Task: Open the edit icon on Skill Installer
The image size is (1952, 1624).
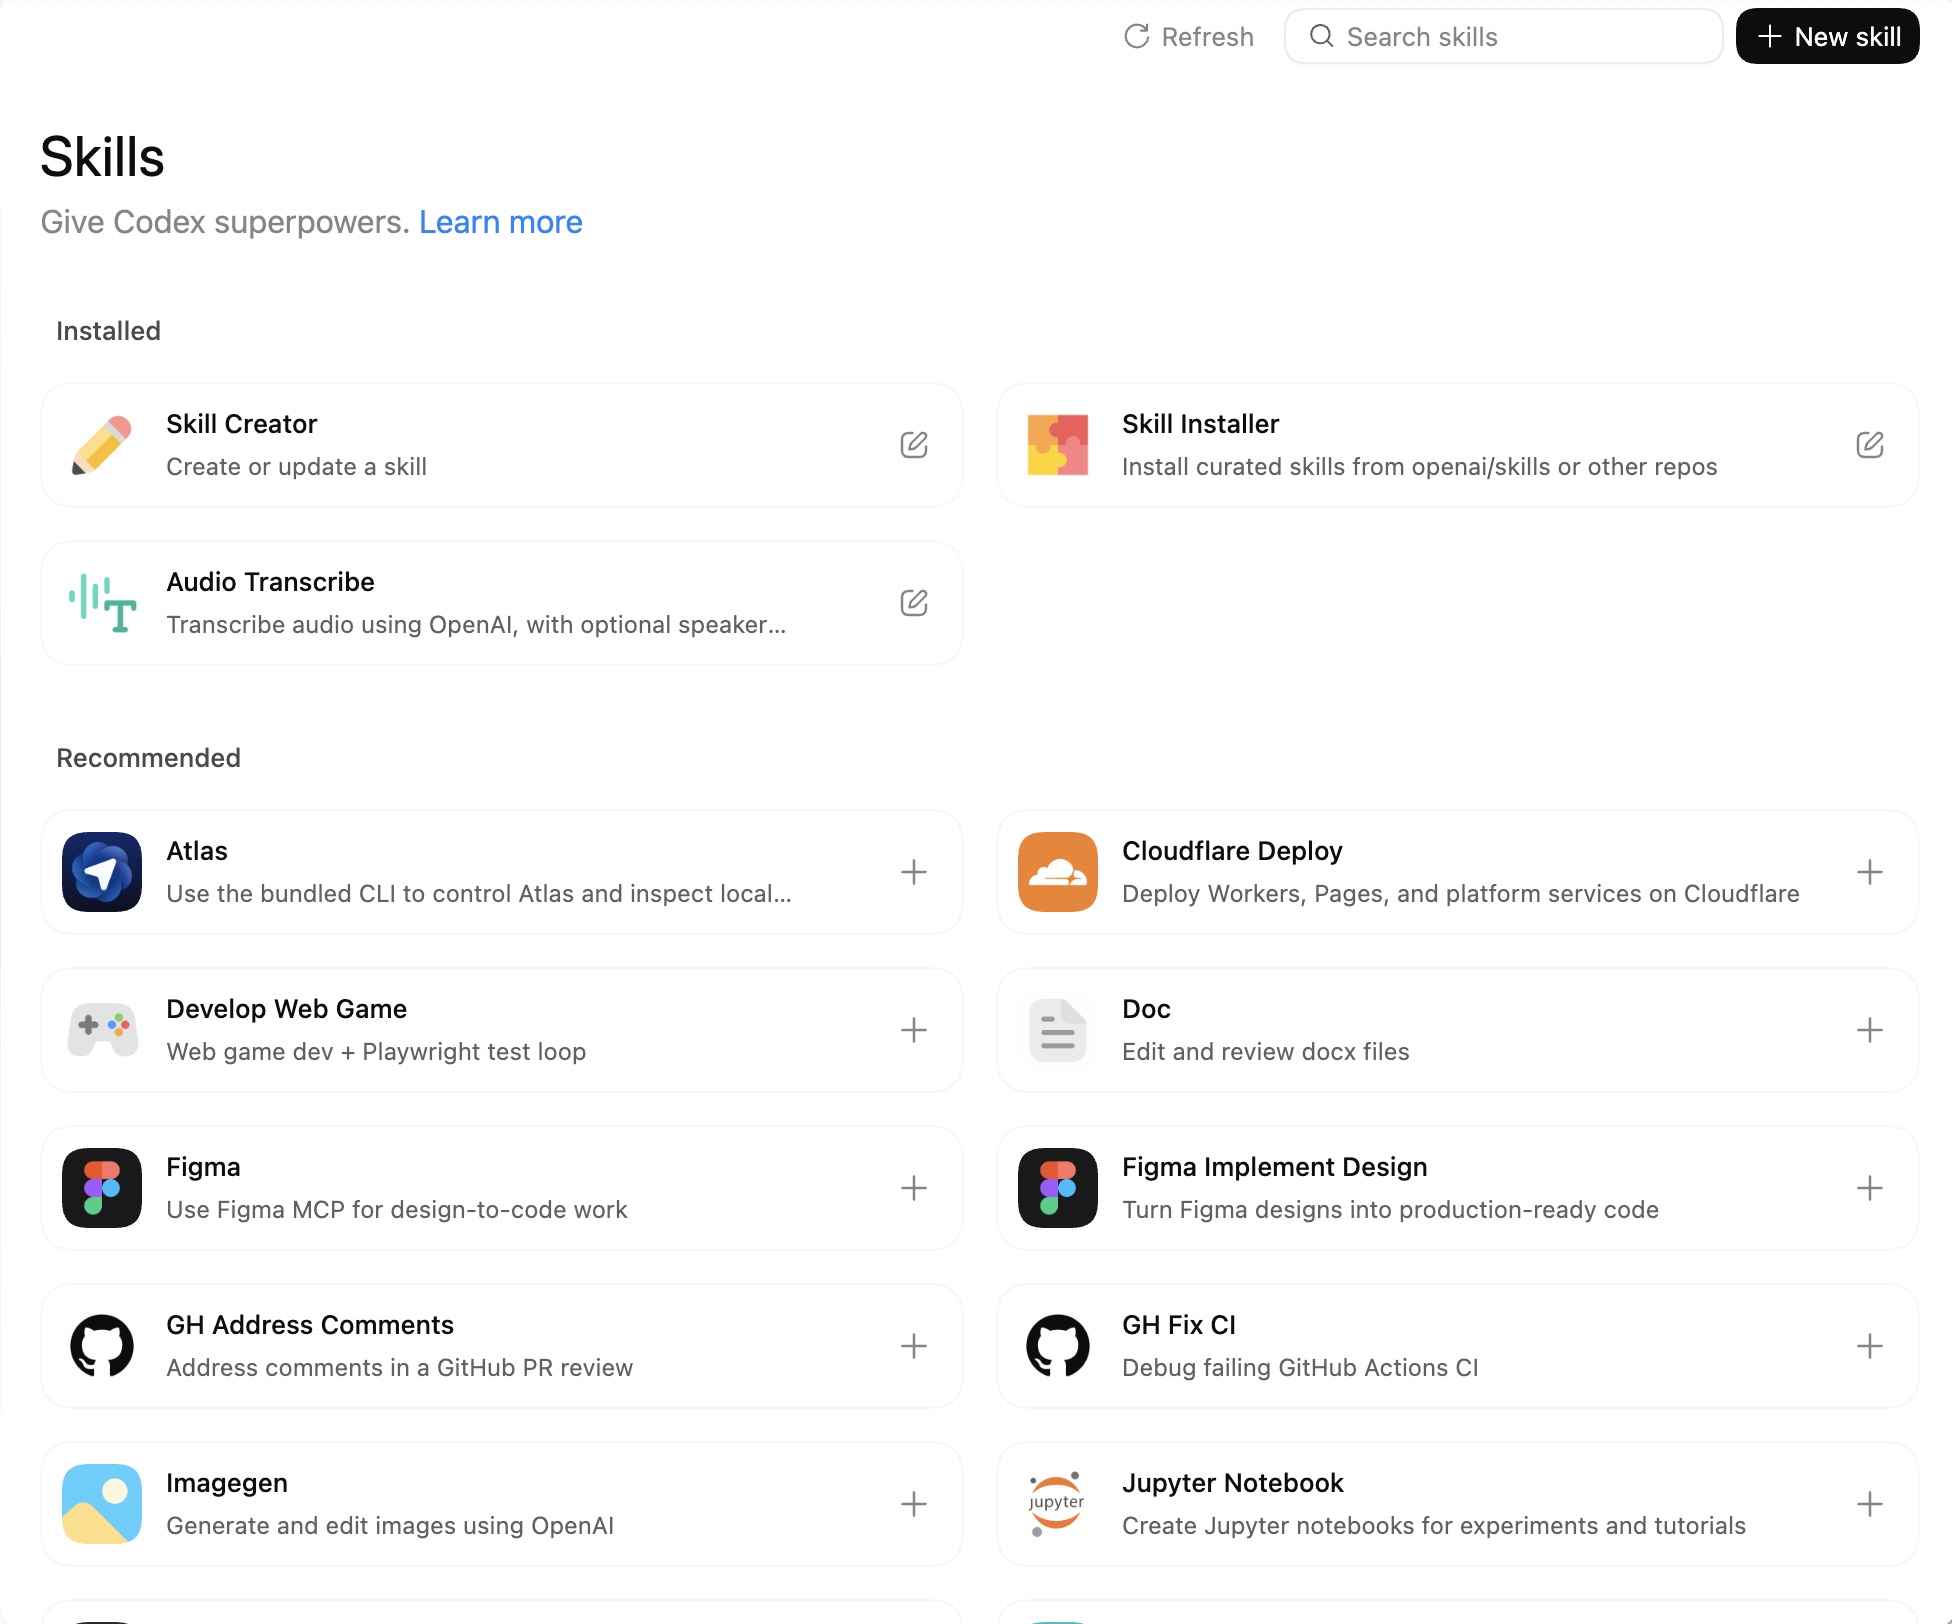Action: (x=1869, y=445)
